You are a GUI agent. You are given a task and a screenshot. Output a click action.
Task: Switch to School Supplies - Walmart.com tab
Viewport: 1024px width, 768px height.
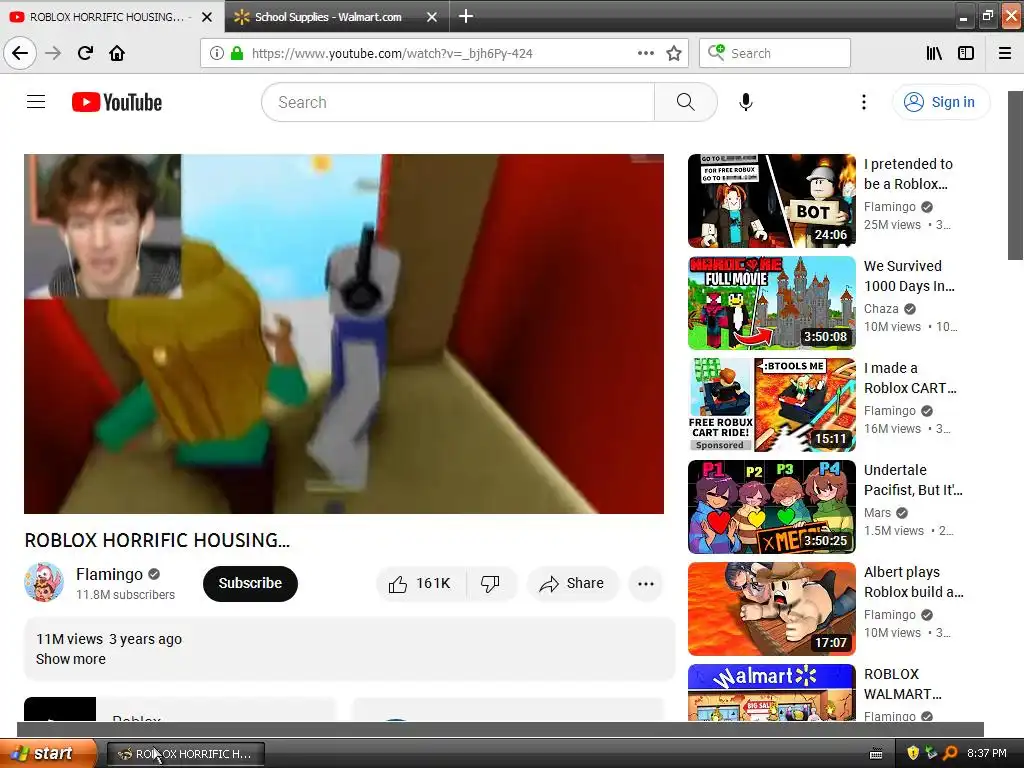[328, 17]
